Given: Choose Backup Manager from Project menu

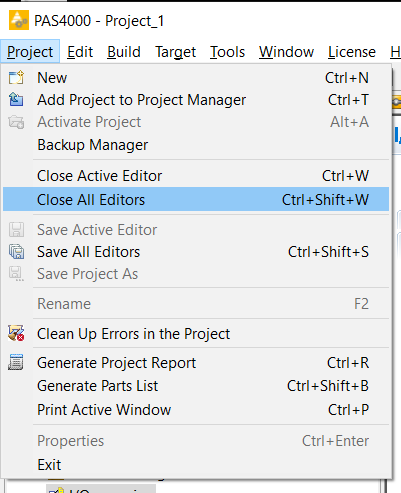Looking at the screenshot, I should point(196,145).
